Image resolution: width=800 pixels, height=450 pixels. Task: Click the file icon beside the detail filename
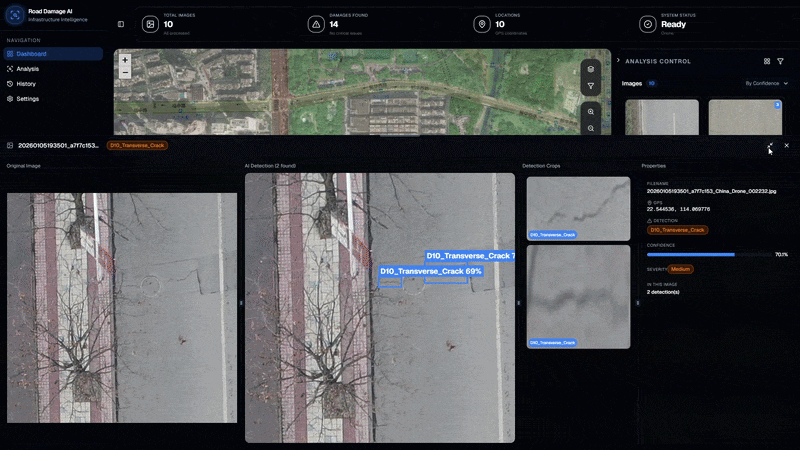click(x=10, y=145)
